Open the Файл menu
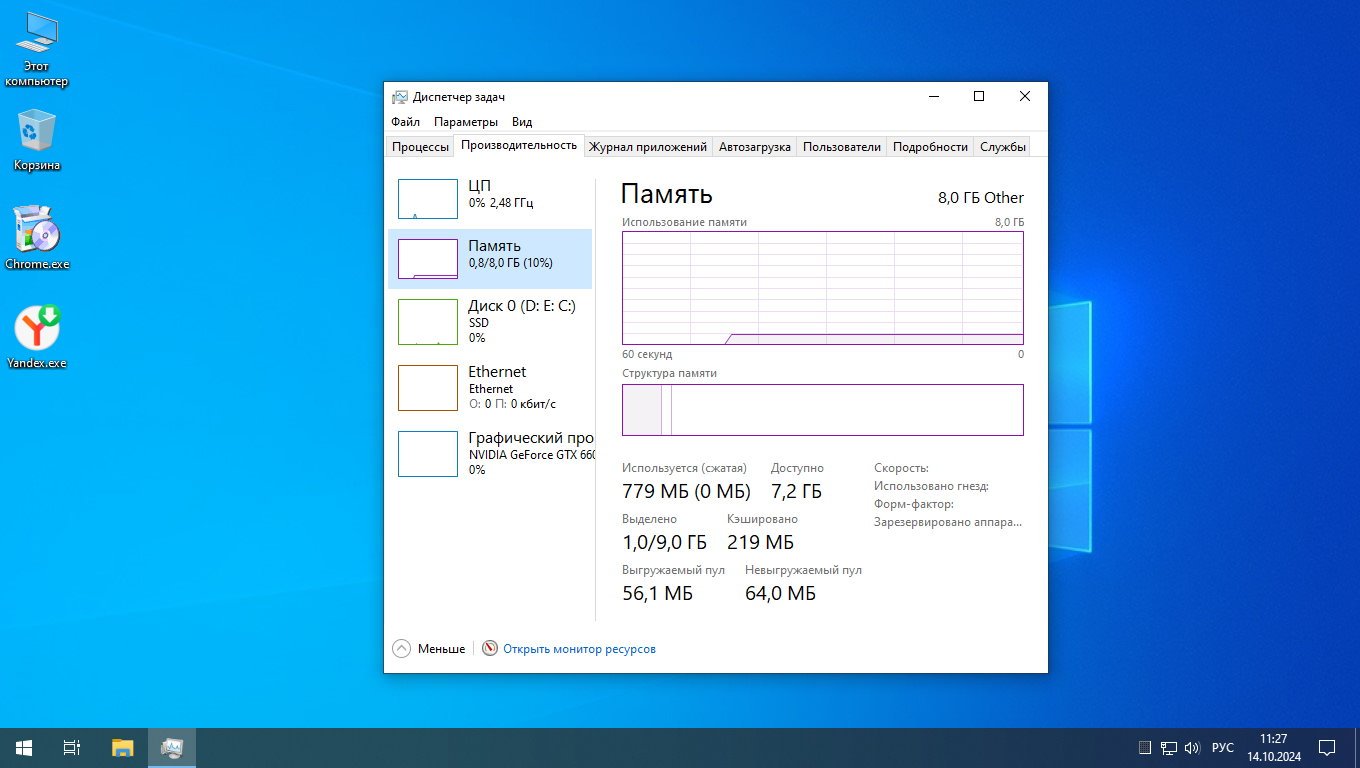The width and height of the screenshot is (1360, 768). coord(405,122)
